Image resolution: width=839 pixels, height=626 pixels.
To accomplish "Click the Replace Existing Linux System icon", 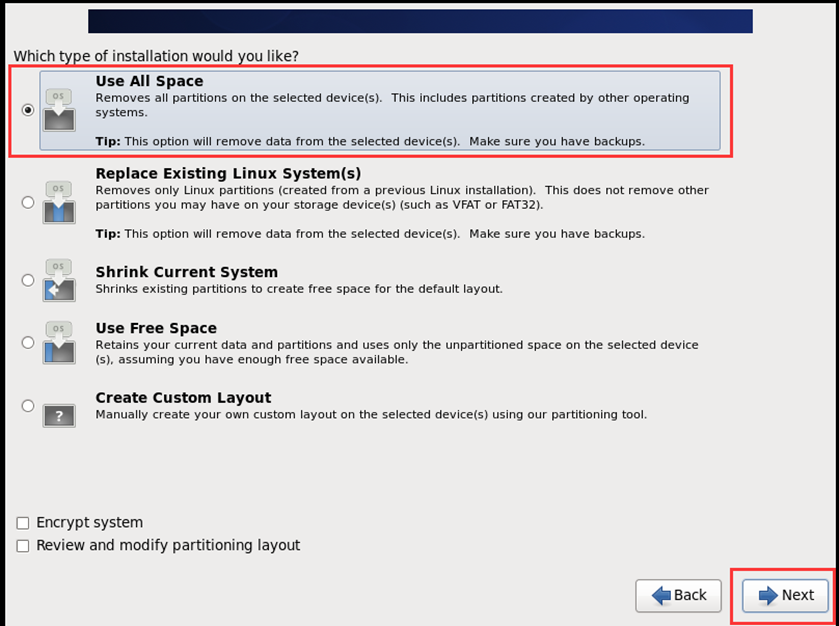I will tap(59, 202).
